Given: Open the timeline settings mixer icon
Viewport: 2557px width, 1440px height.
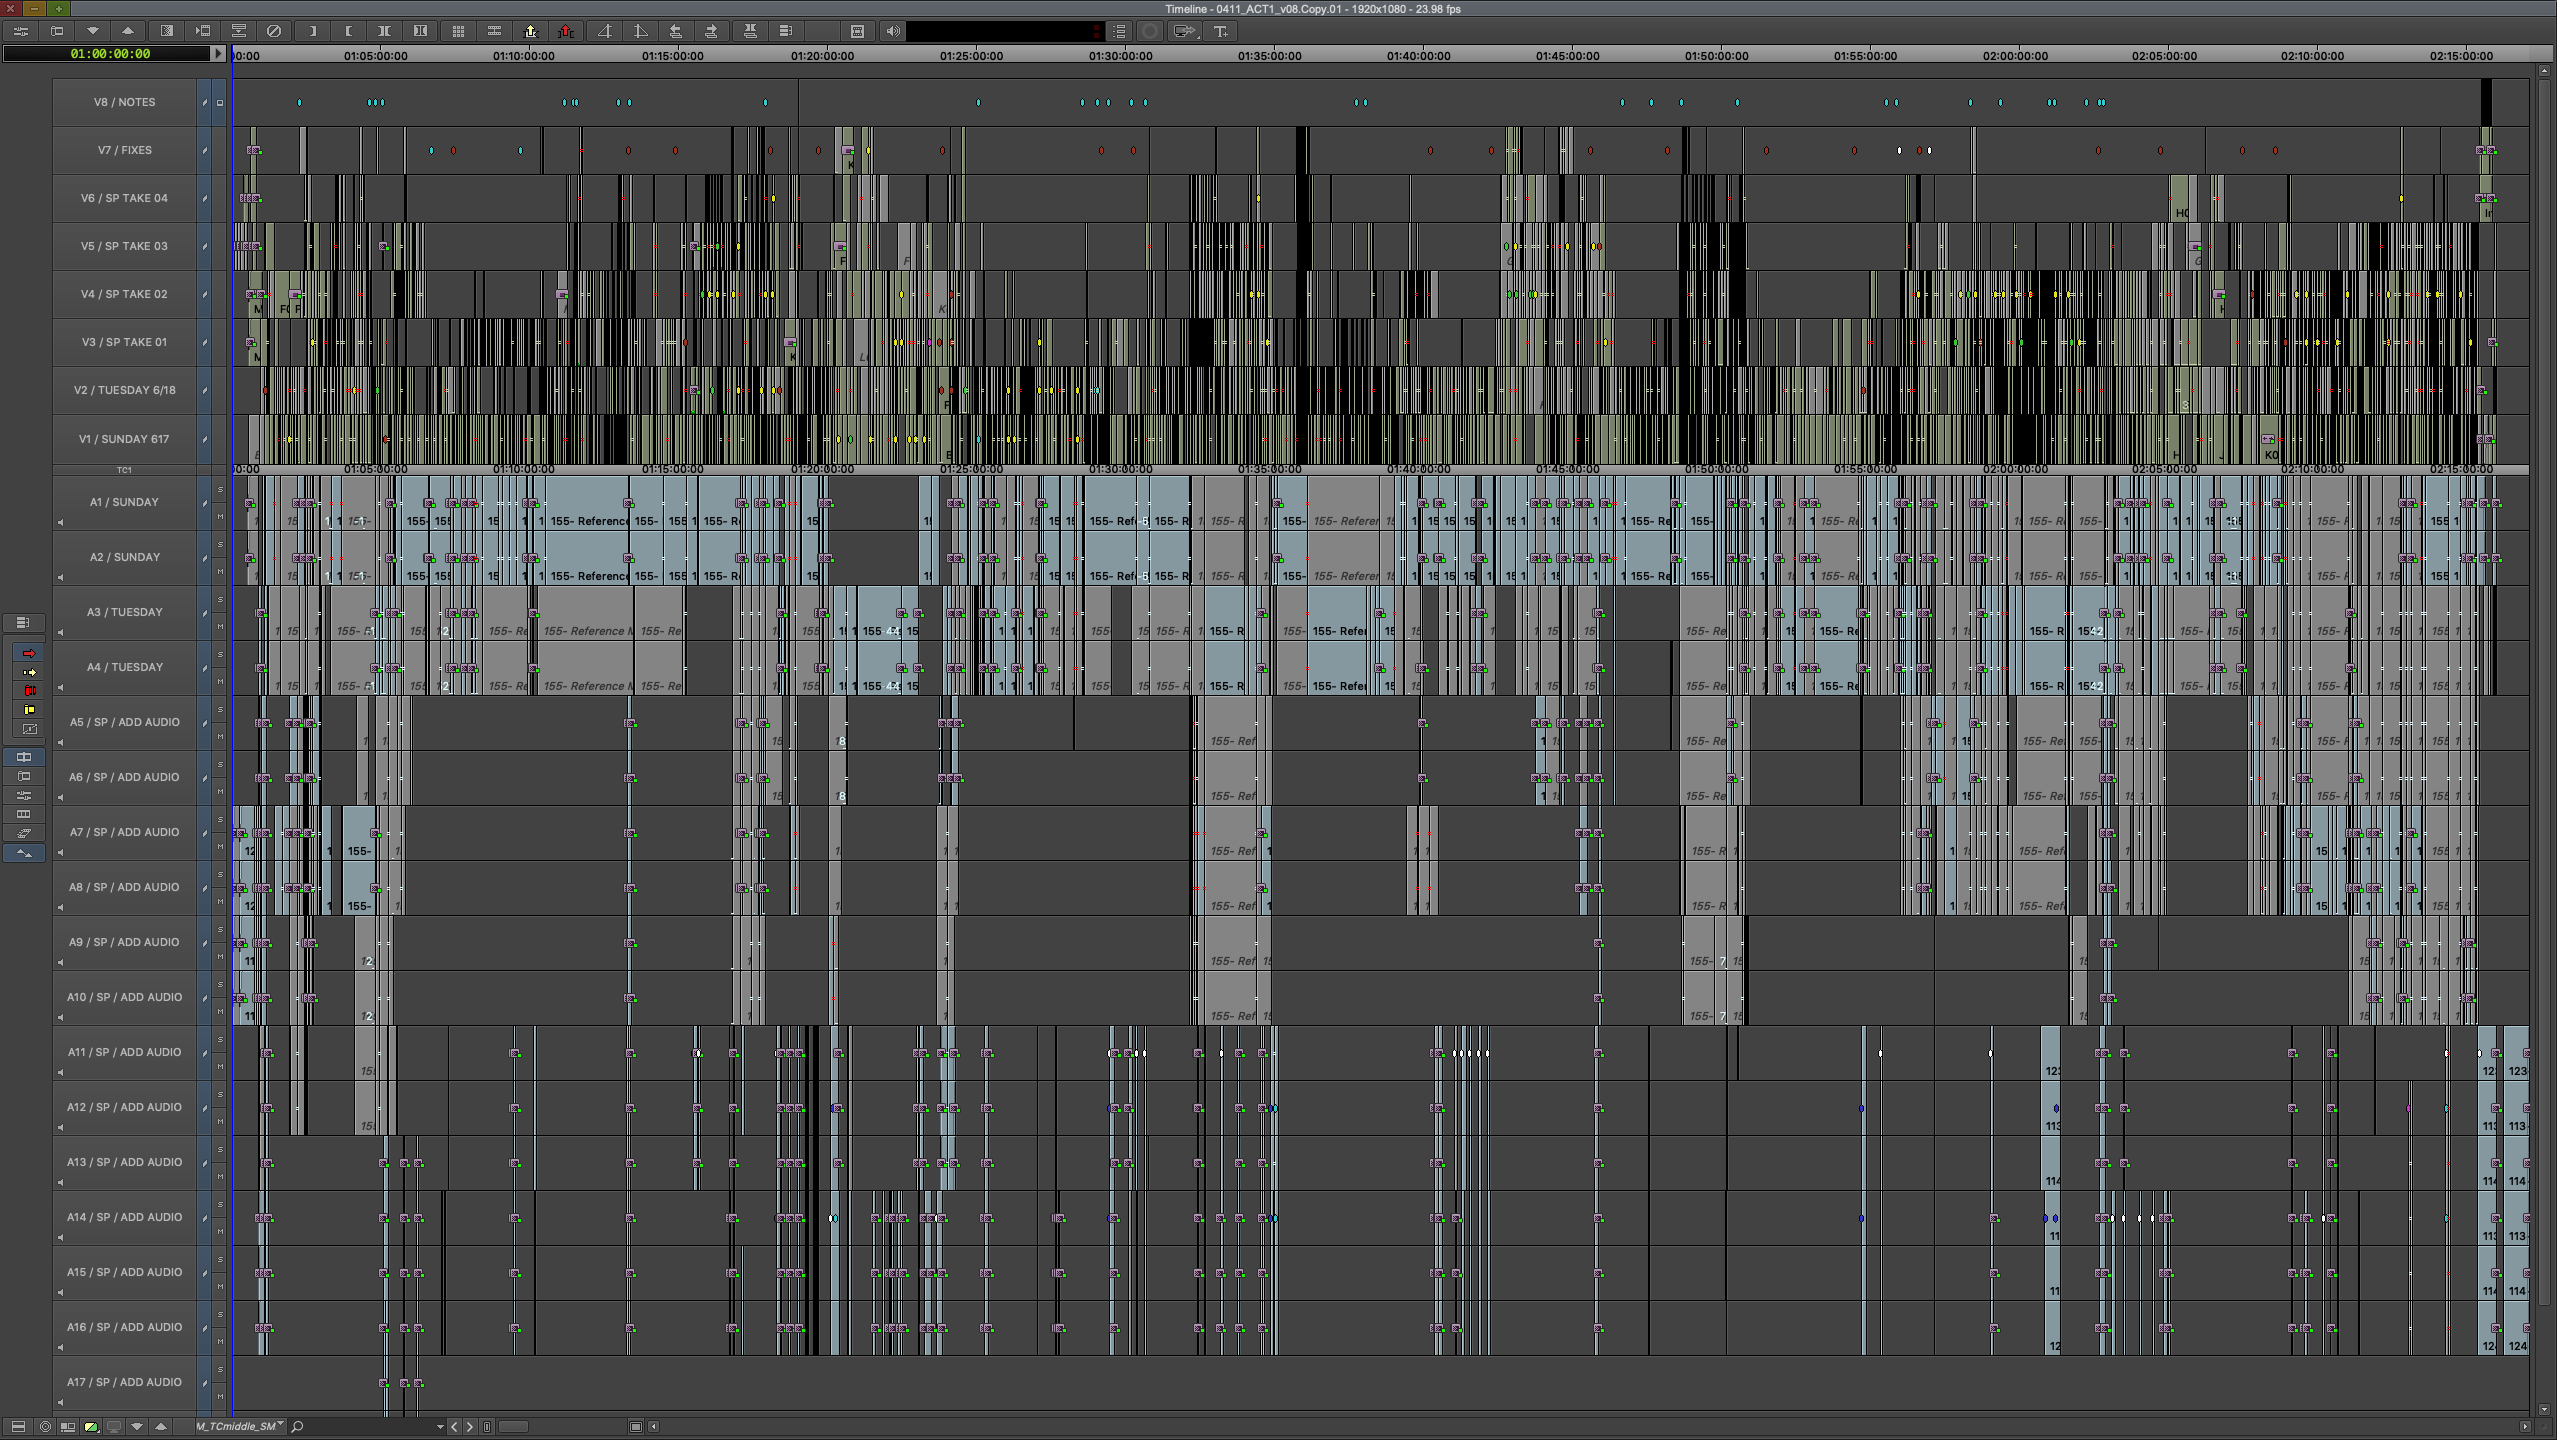Looking at the screenshot, I should point(20,31).
